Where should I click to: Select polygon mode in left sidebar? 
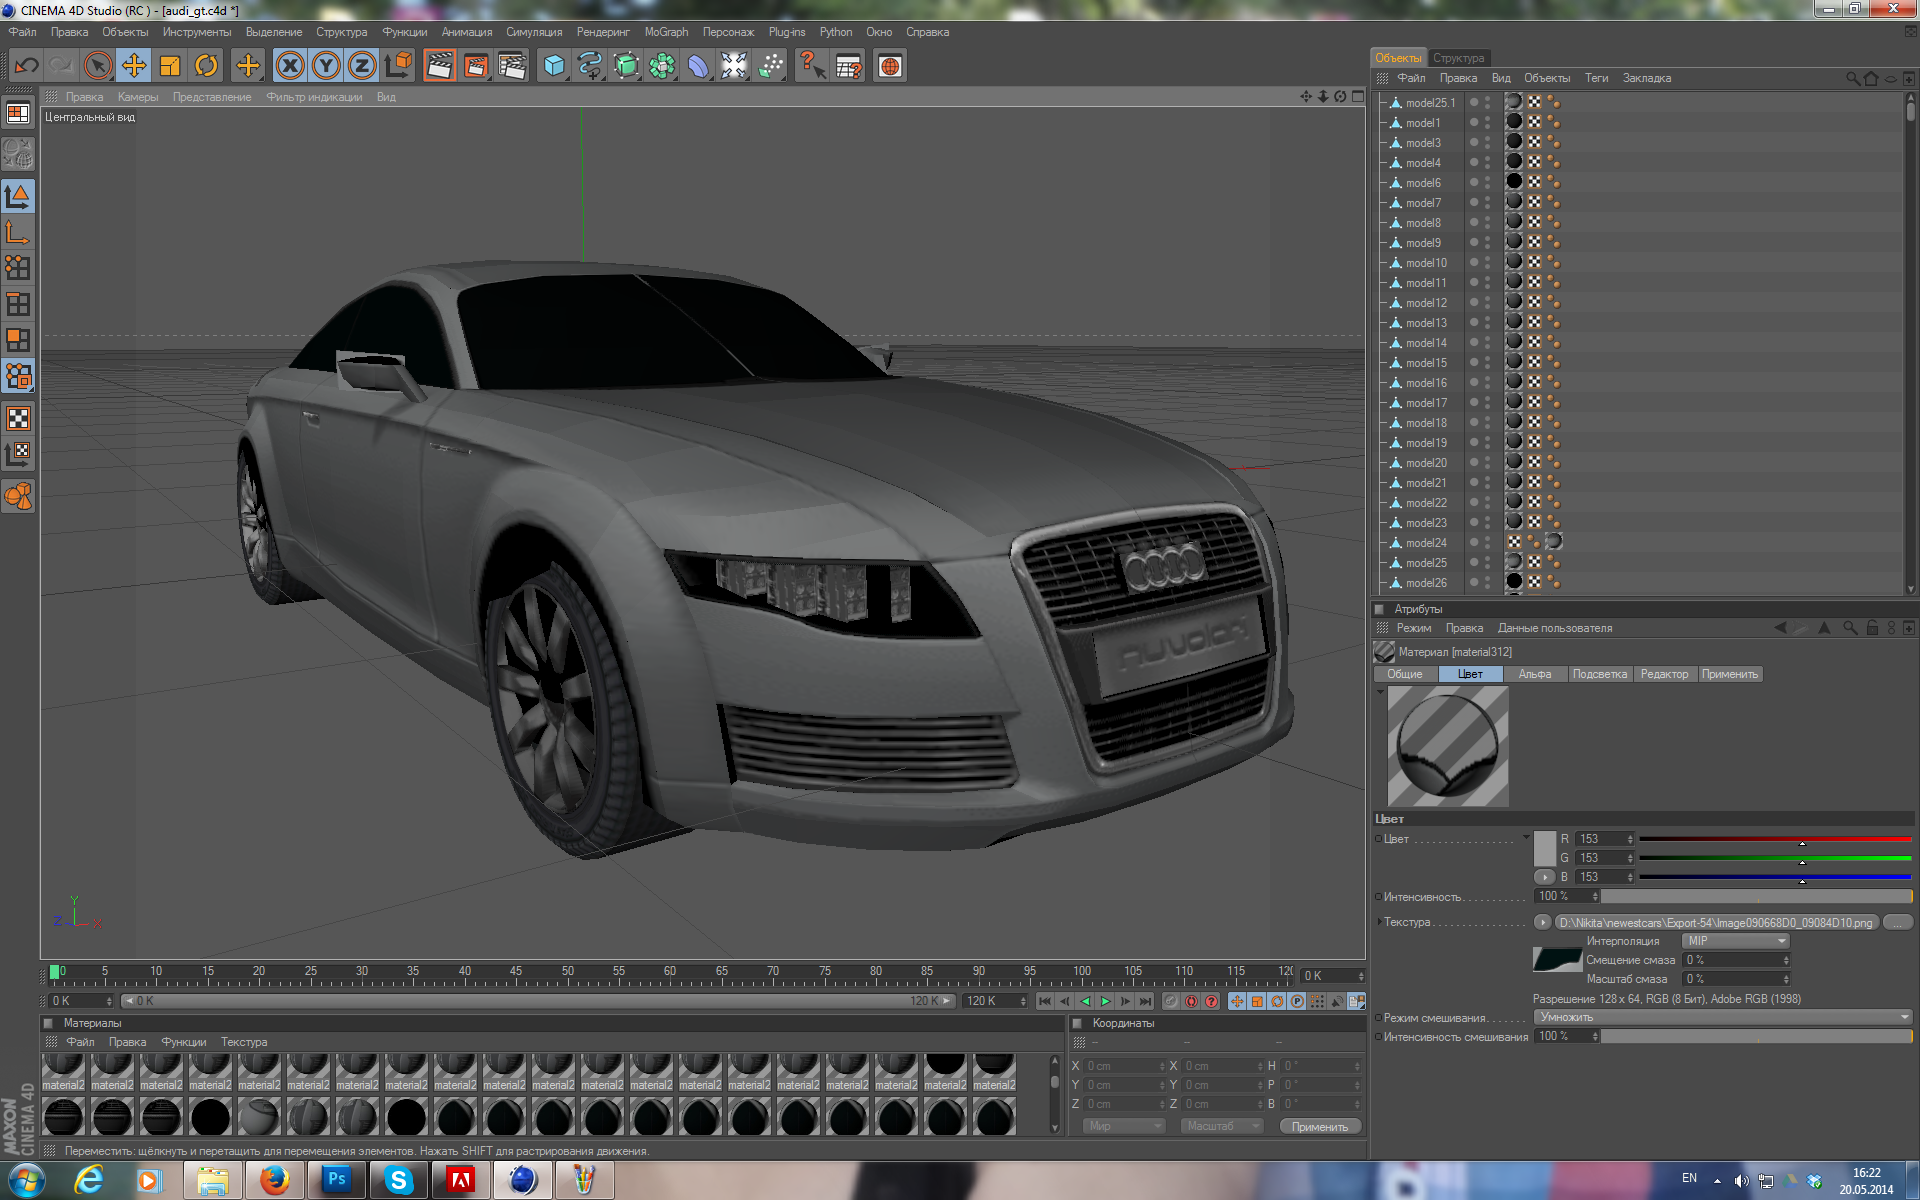click(18, 340)
